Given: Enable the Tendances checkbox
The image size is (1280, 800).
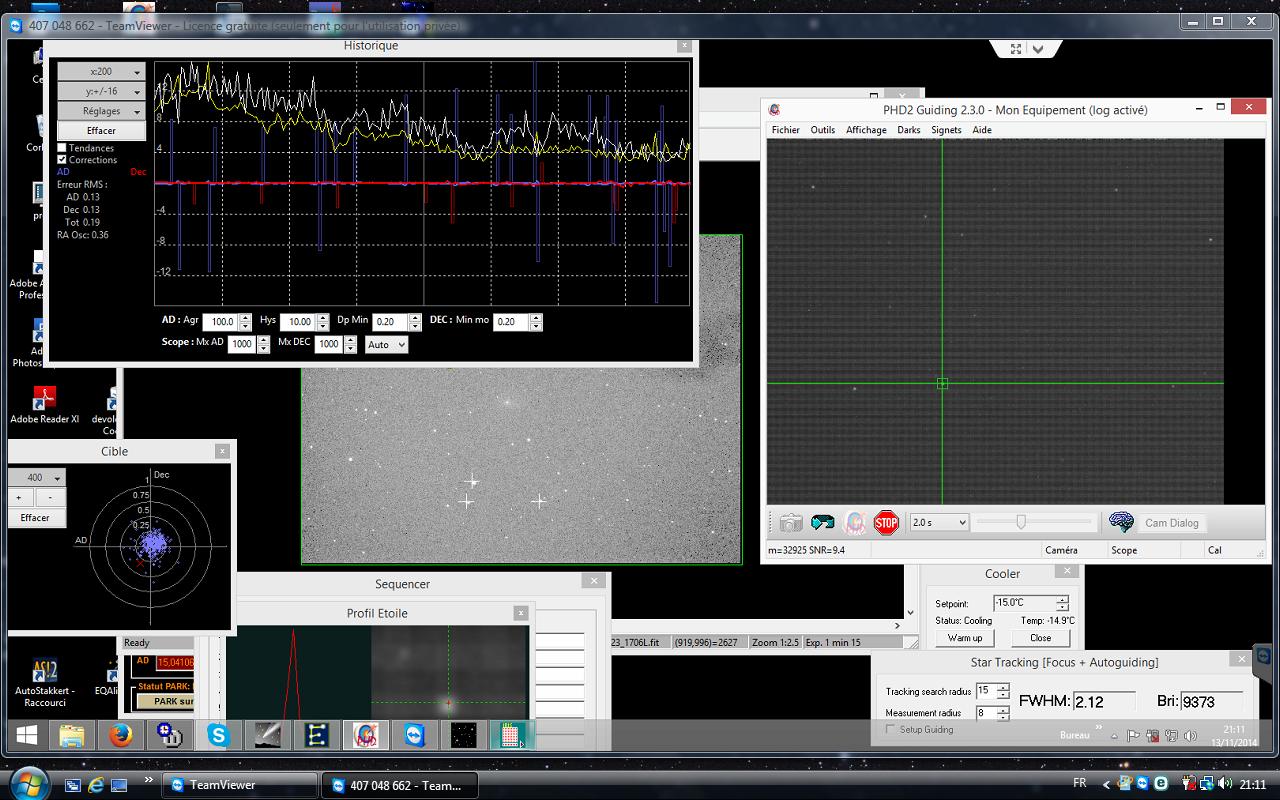Looking at the screenshot, I should (x=62, y=148).
